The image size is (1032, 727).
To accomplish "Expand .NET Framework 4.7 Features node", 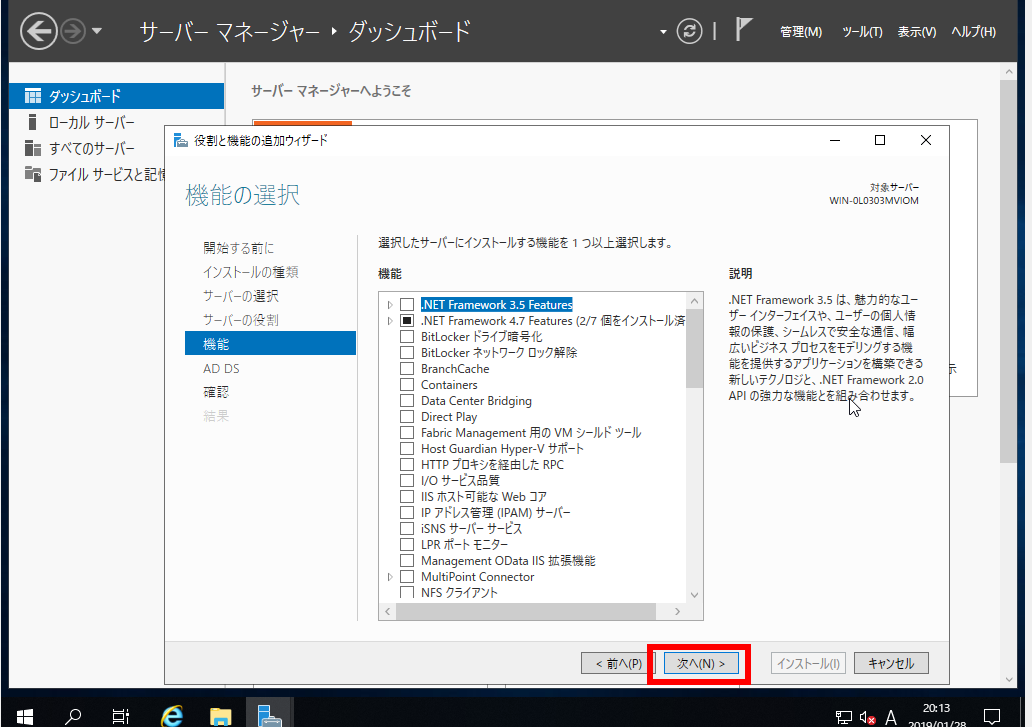I will (390, 321).
